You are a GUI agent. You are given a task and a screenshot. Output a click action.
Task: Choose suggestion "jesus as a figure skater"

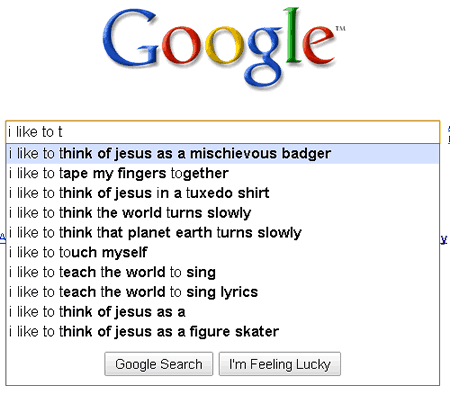[x=222, y=332]
